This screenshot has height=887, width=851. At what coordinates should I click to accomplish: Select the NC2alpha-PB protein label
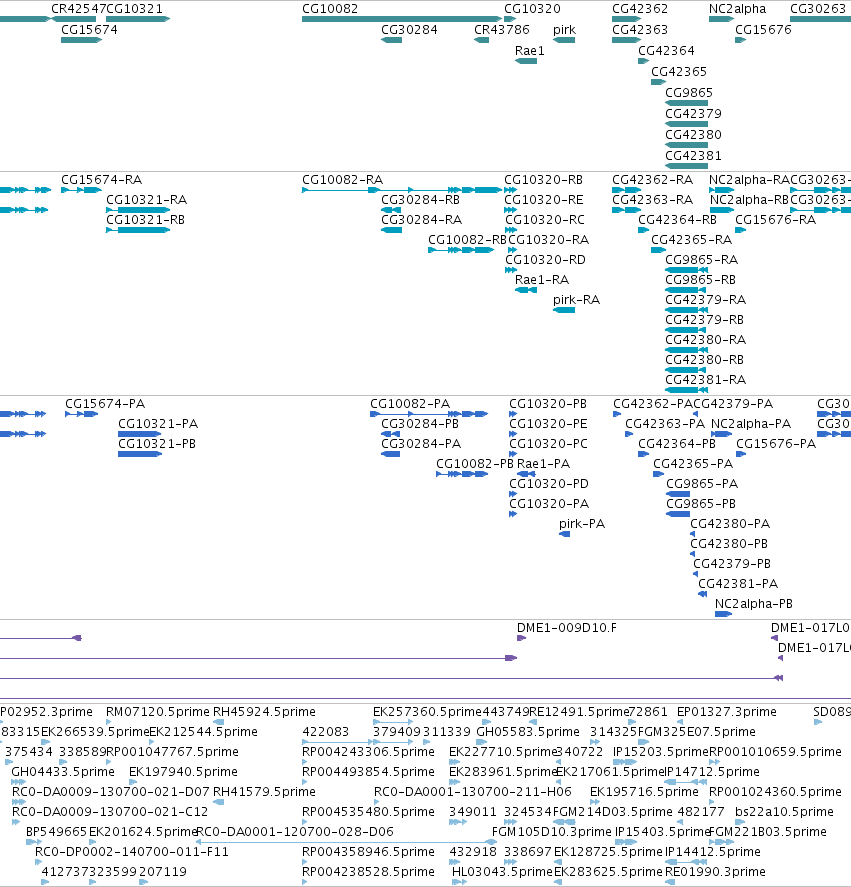coord(754,604)
